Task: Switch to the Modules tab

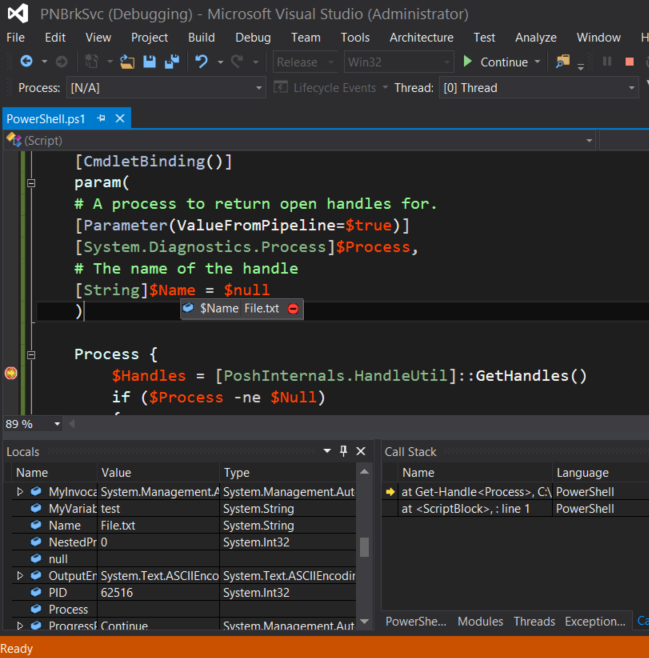Action: 480,621
